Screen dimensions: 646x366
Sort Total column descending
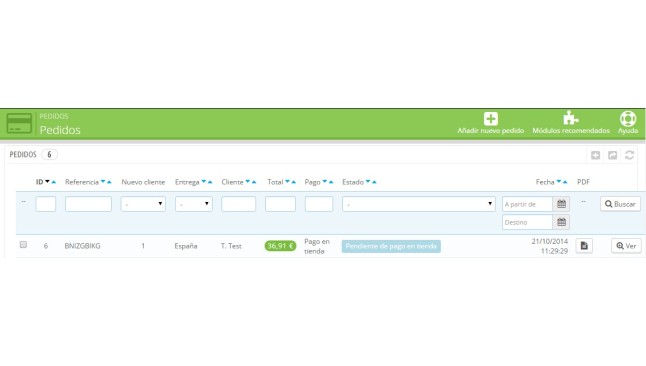click(288, 181)
